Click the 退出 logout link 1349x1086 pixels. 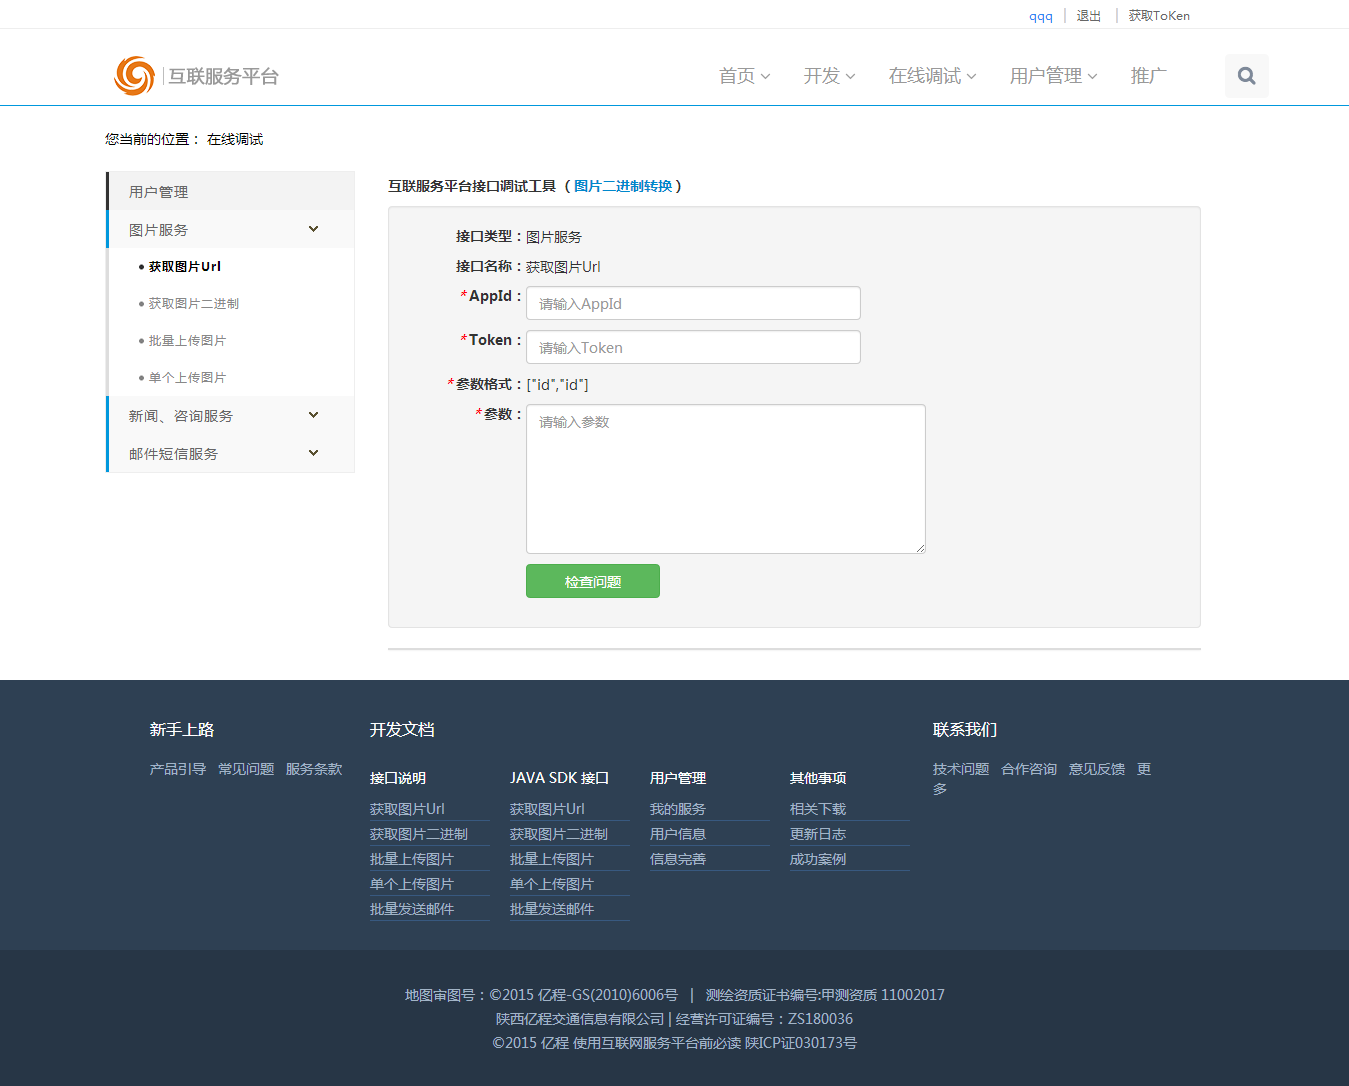1088,16
